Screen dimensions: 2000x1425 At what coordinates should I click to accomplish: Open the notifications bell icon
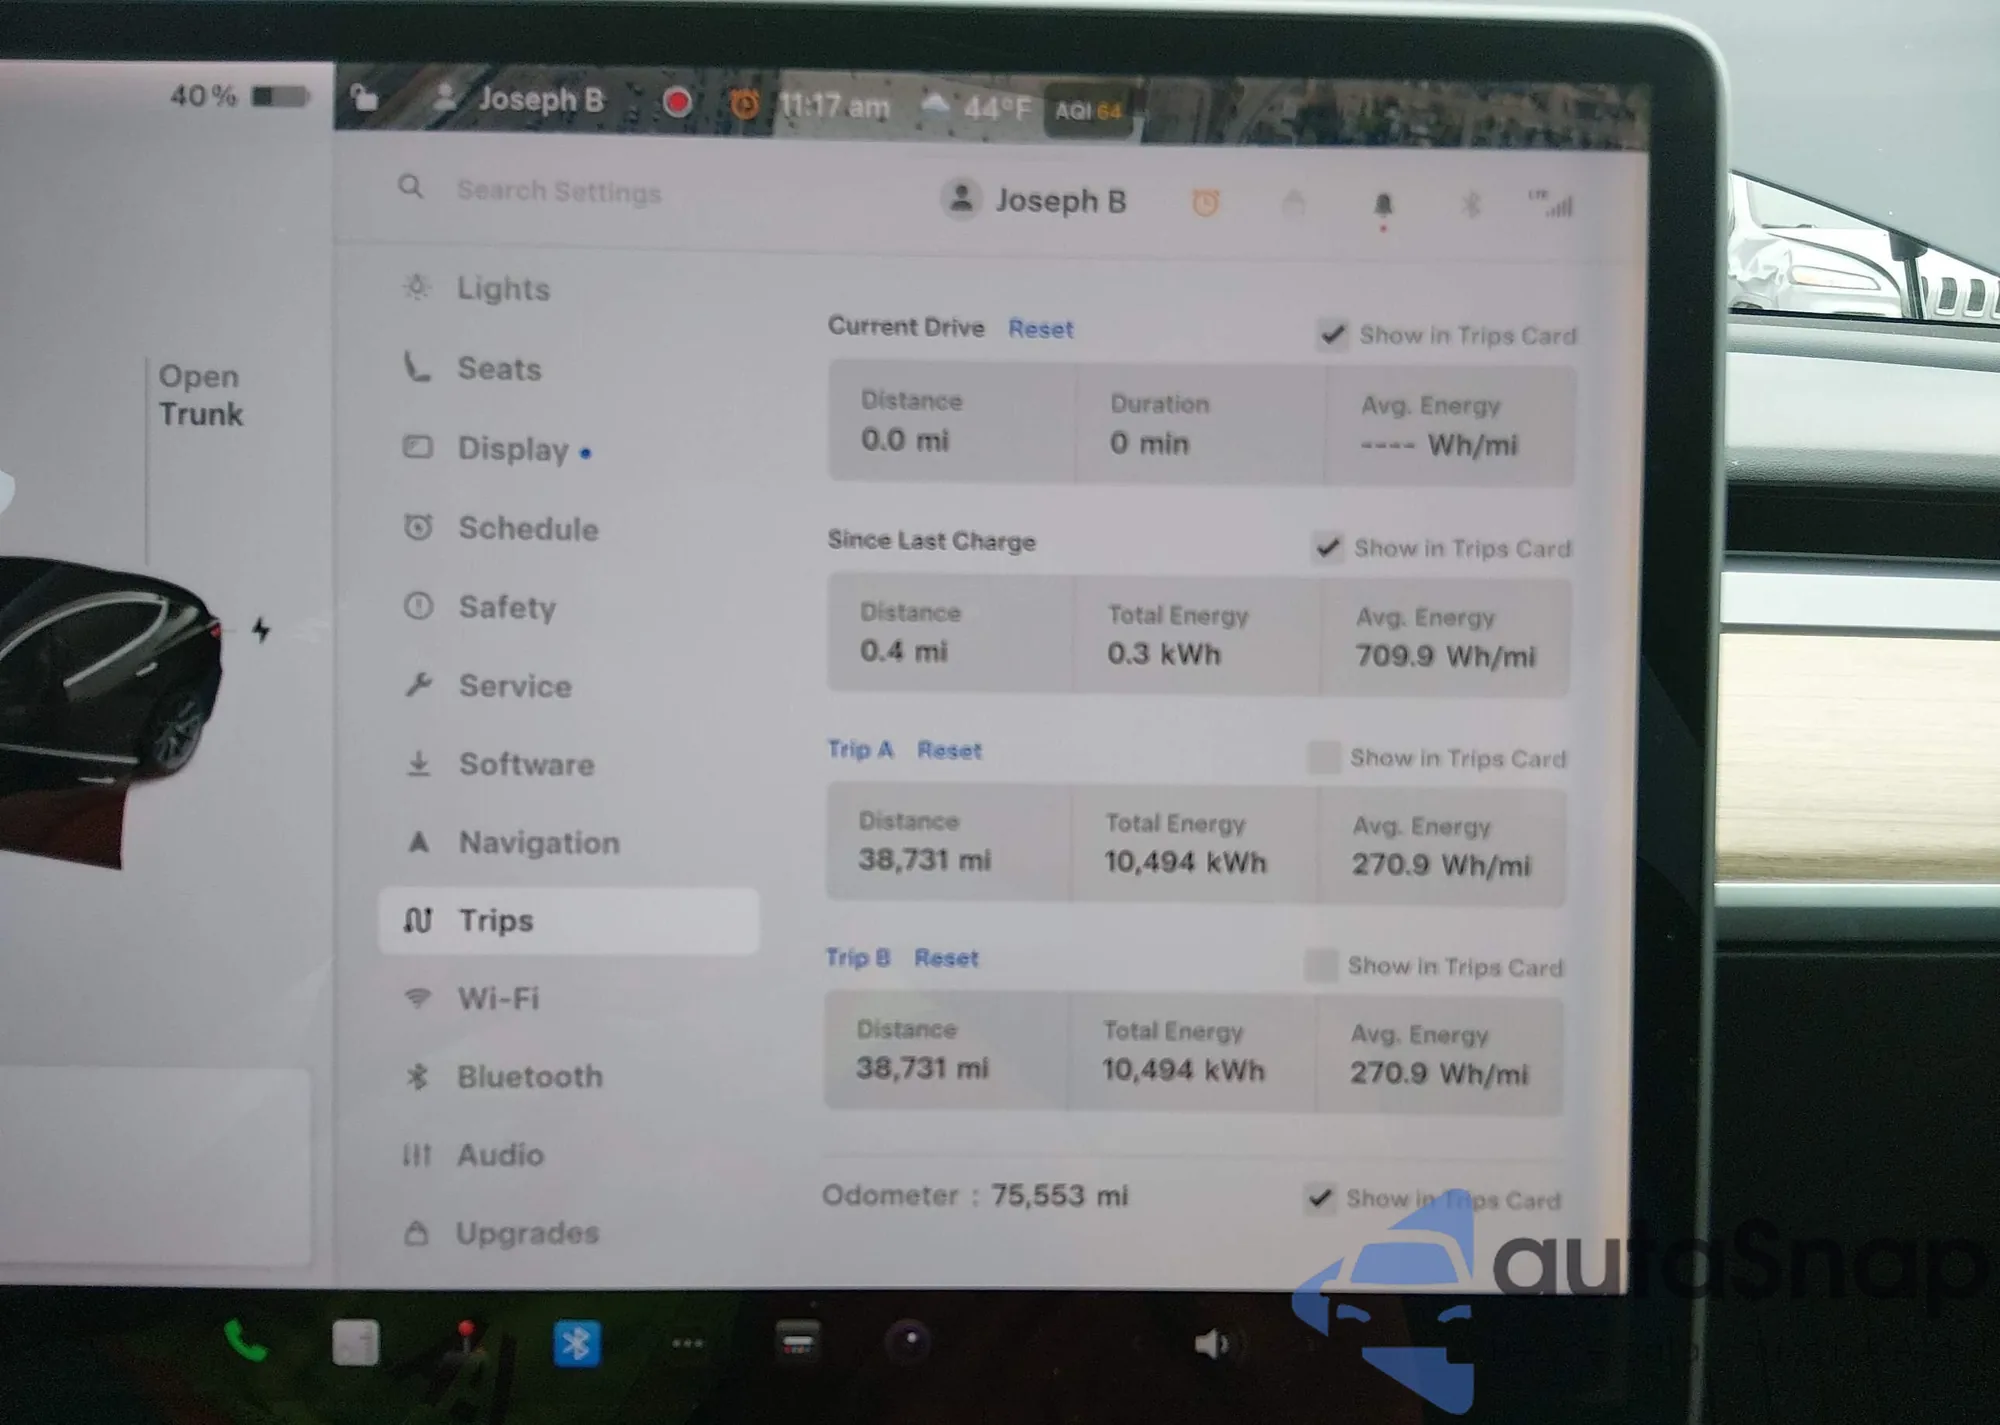point(1383,206)
